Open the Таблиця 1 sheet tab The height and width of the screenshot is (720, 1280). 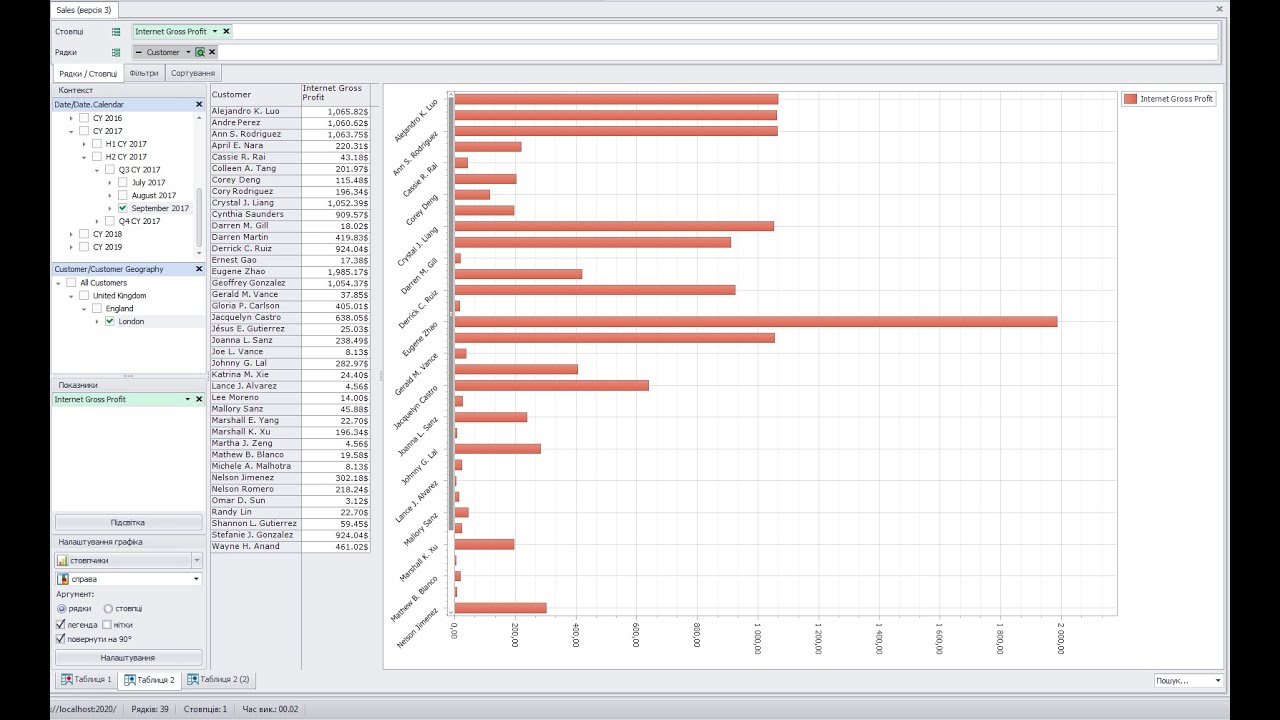pos(86,680)
